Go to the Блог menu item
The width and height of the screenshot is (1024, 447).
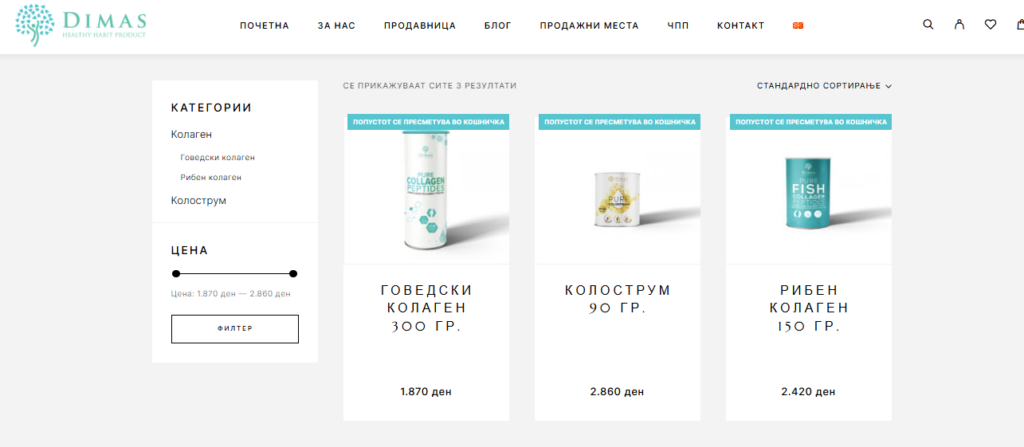coord(498,25)
